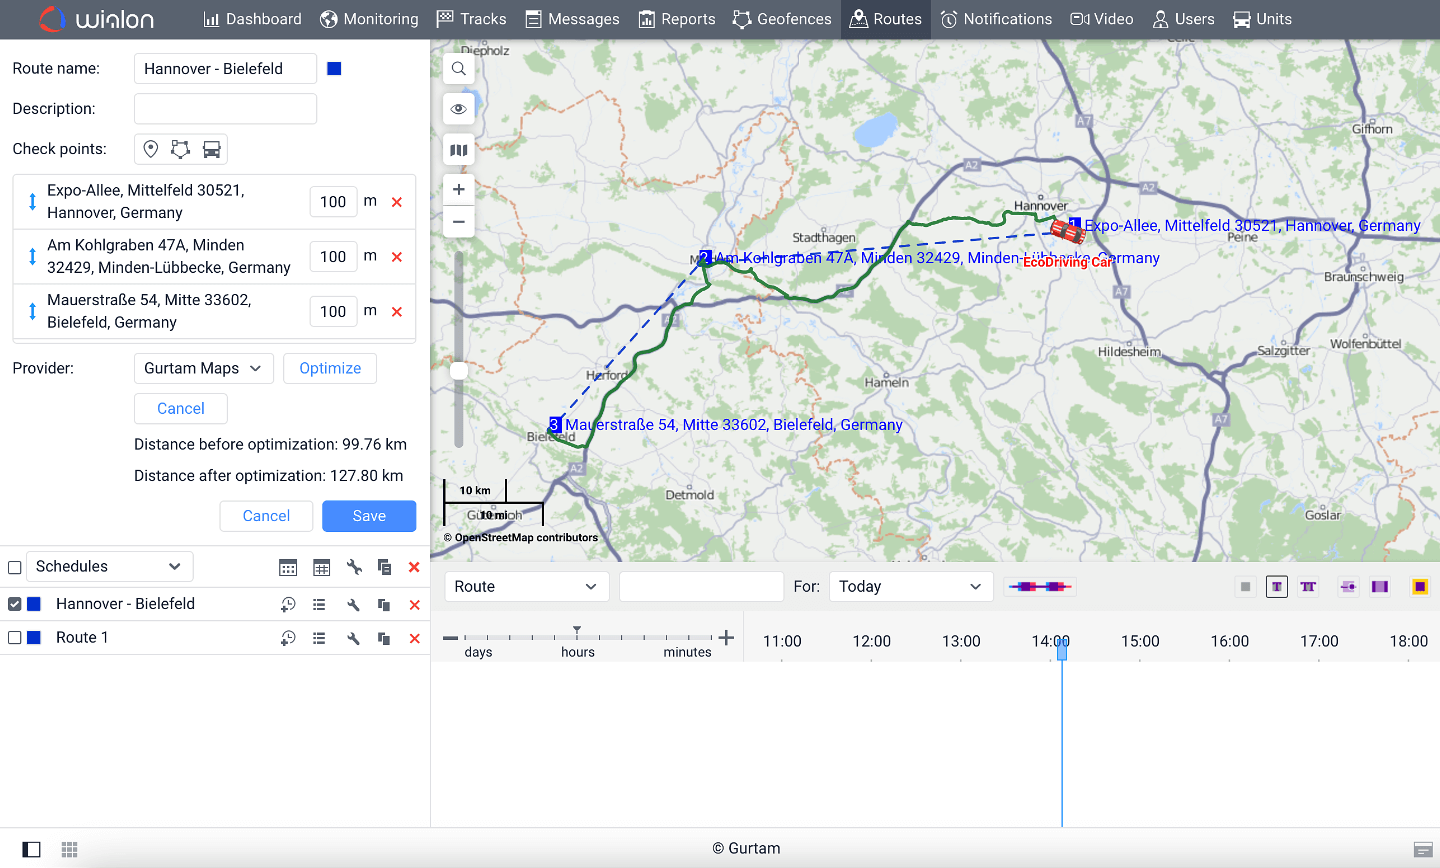The image size is (1440, 868).
Task: Click inside the Description input field
Action: 225,108
